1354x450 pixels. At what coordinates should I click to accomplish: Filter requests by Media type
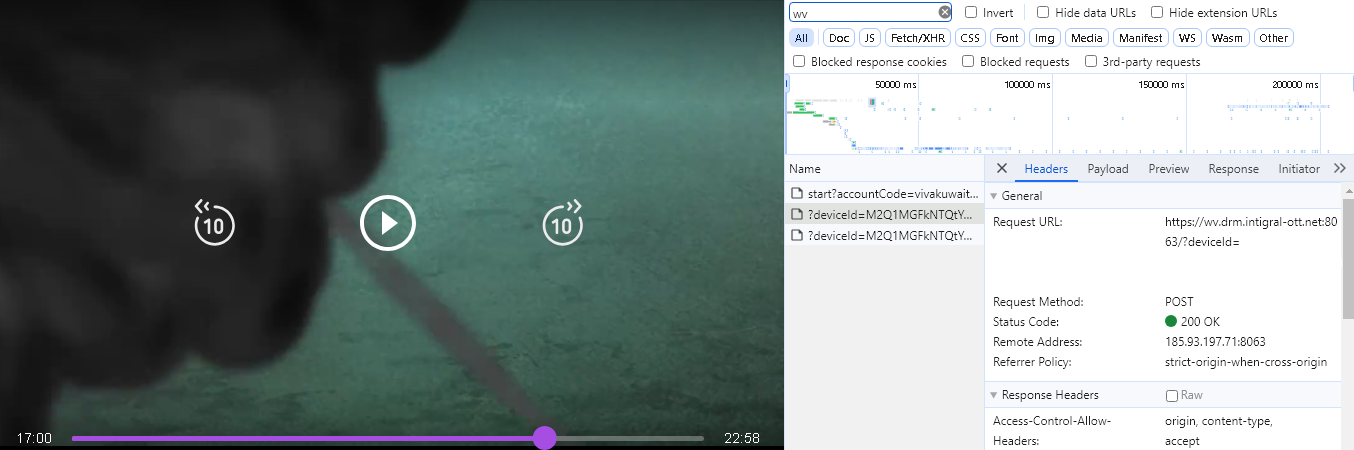(1086, 38)
